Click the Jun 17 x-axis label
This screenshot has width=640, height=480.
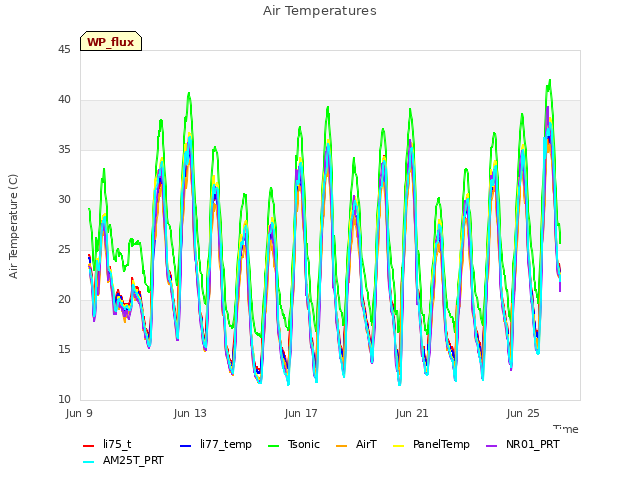pyautogui.click(x=301, y=413)
